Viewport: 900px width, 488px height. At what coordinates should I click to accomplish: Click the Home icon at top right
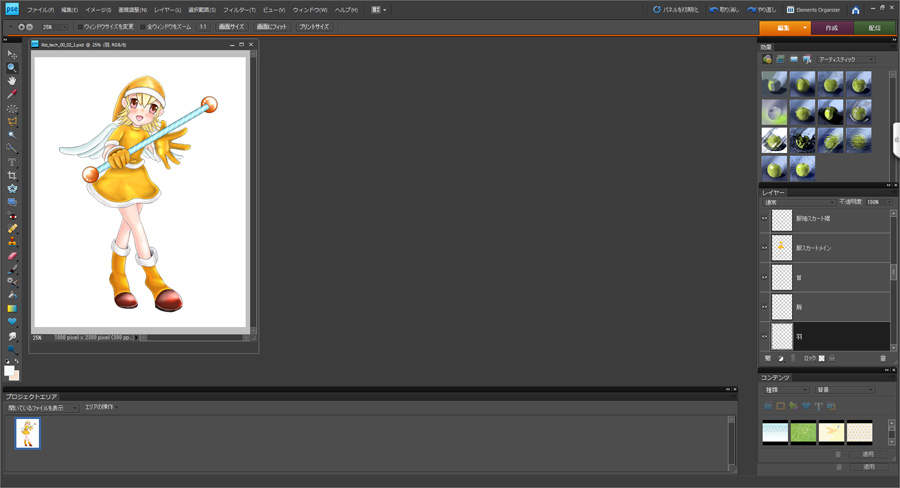(x=855, y=10)
